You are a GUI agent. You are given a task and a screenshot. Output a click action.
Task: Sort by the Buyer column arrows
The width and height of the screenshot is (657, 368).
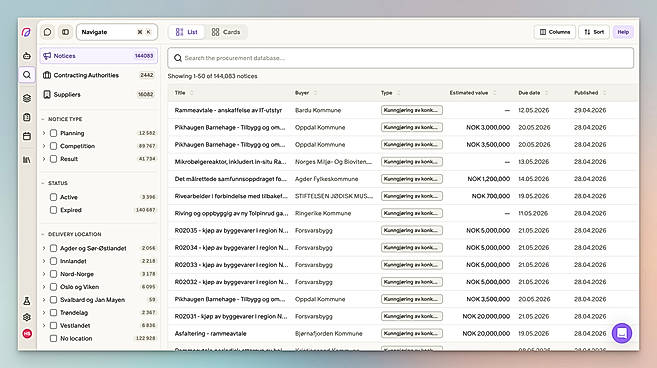click(x=316, y=93)
